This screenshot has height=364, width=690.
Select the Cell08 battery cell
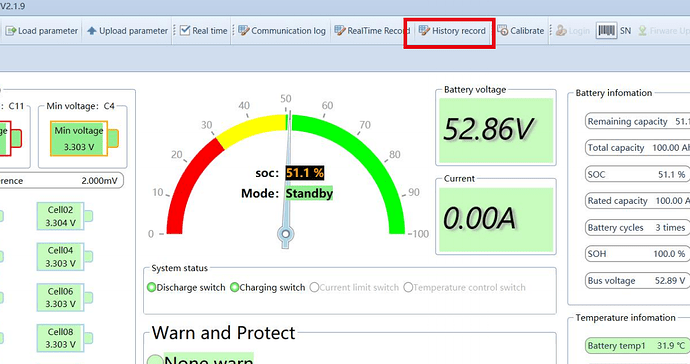(65, 338)
